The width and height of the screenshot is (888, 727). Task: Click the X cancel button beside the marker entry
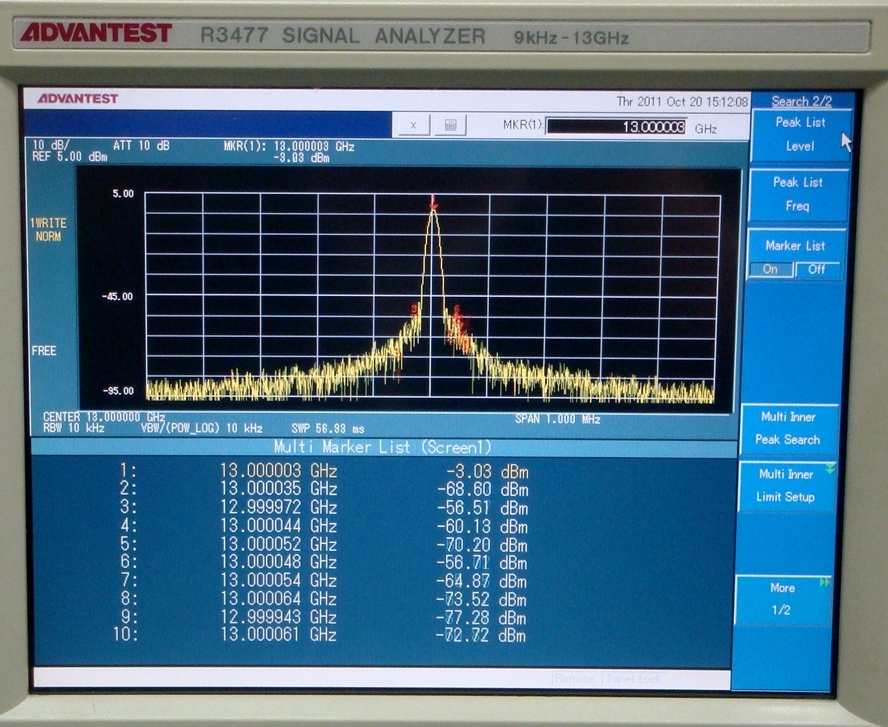tap(413, 125)
